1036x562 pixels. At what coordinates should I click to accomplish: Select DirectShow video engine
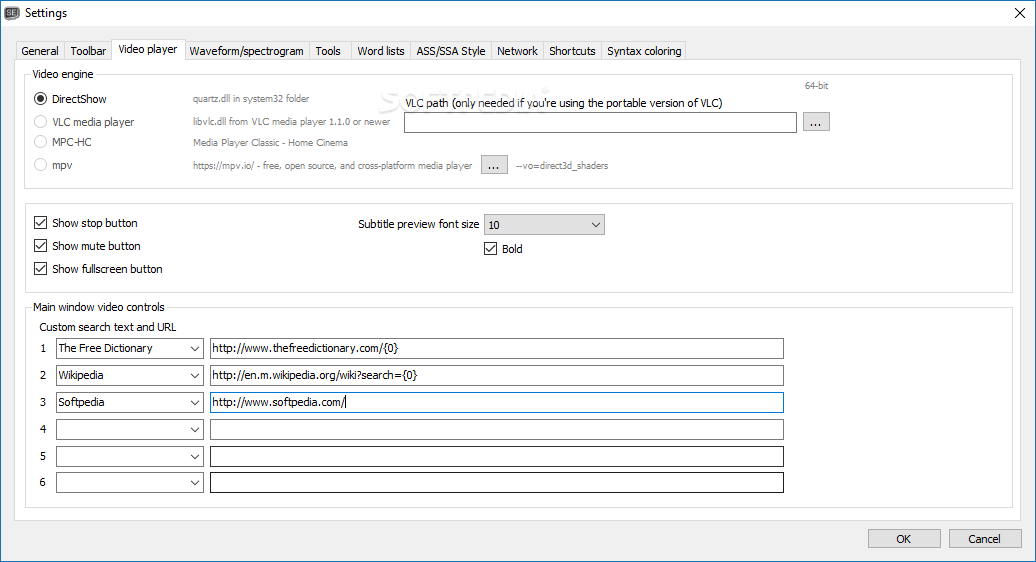[41, 99]
